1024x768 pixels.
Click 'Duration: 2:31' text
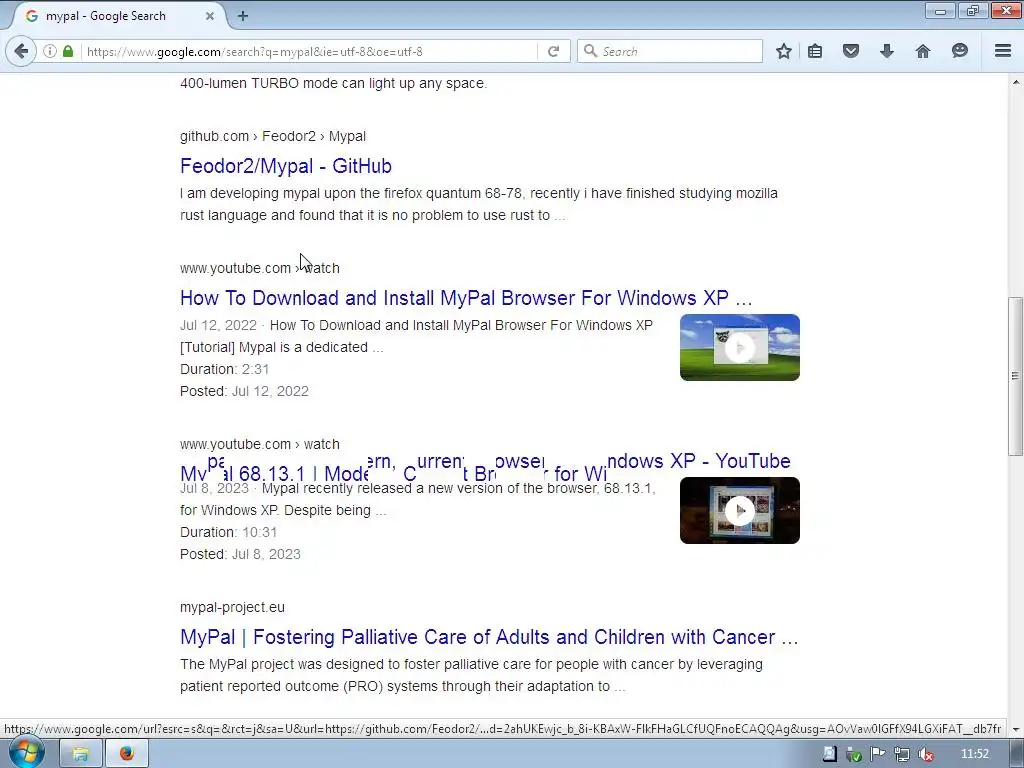(224, 369)
